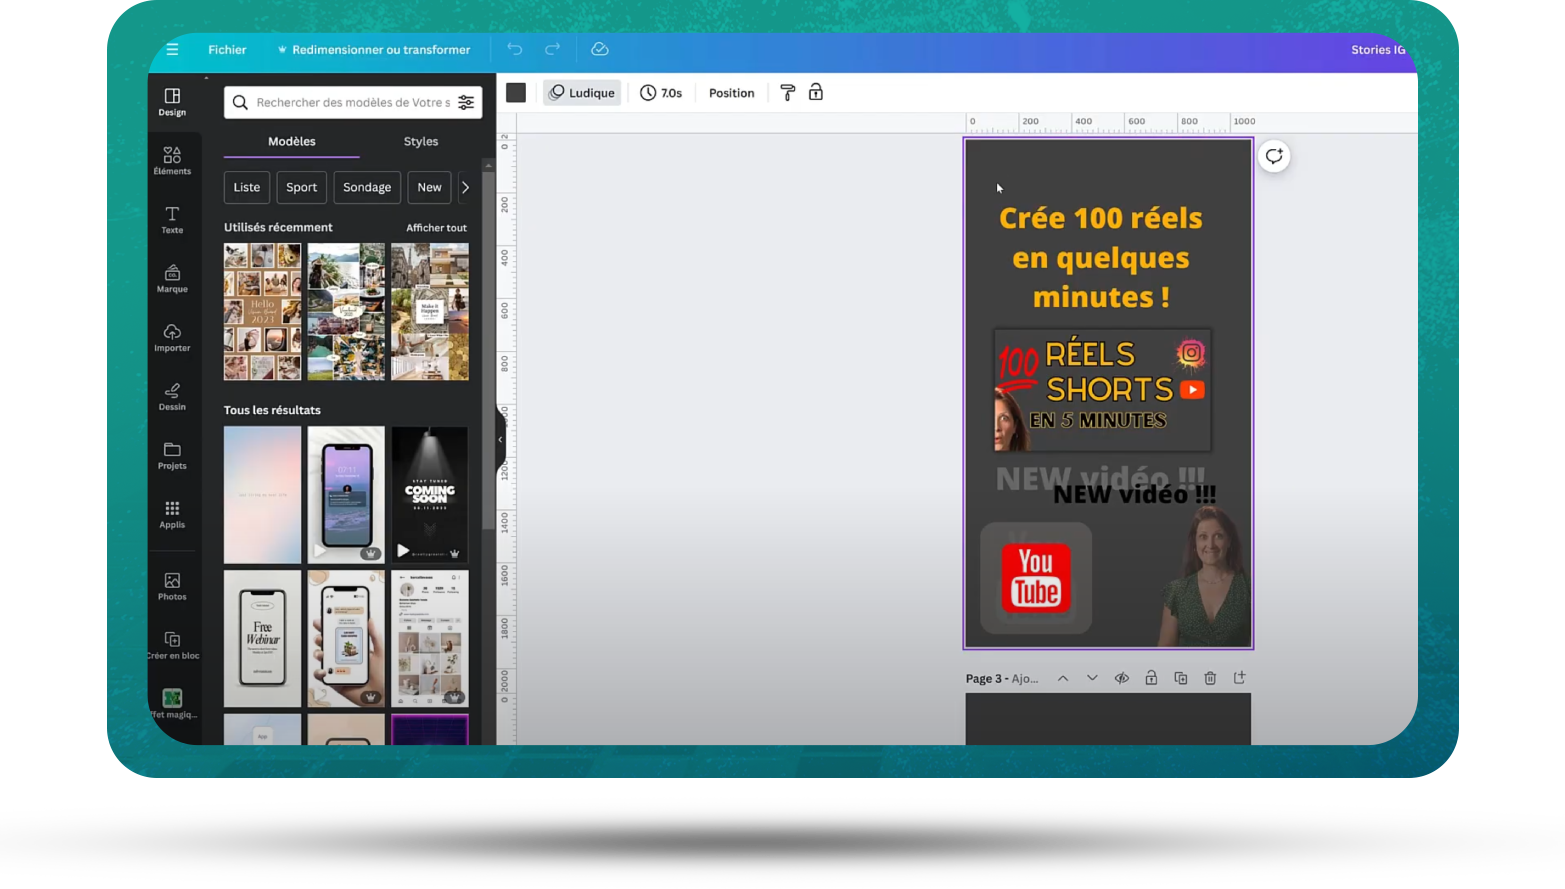This screenshot has width=1565, height=889.
Task: Open the background color swatch
Action: [516, 93]
